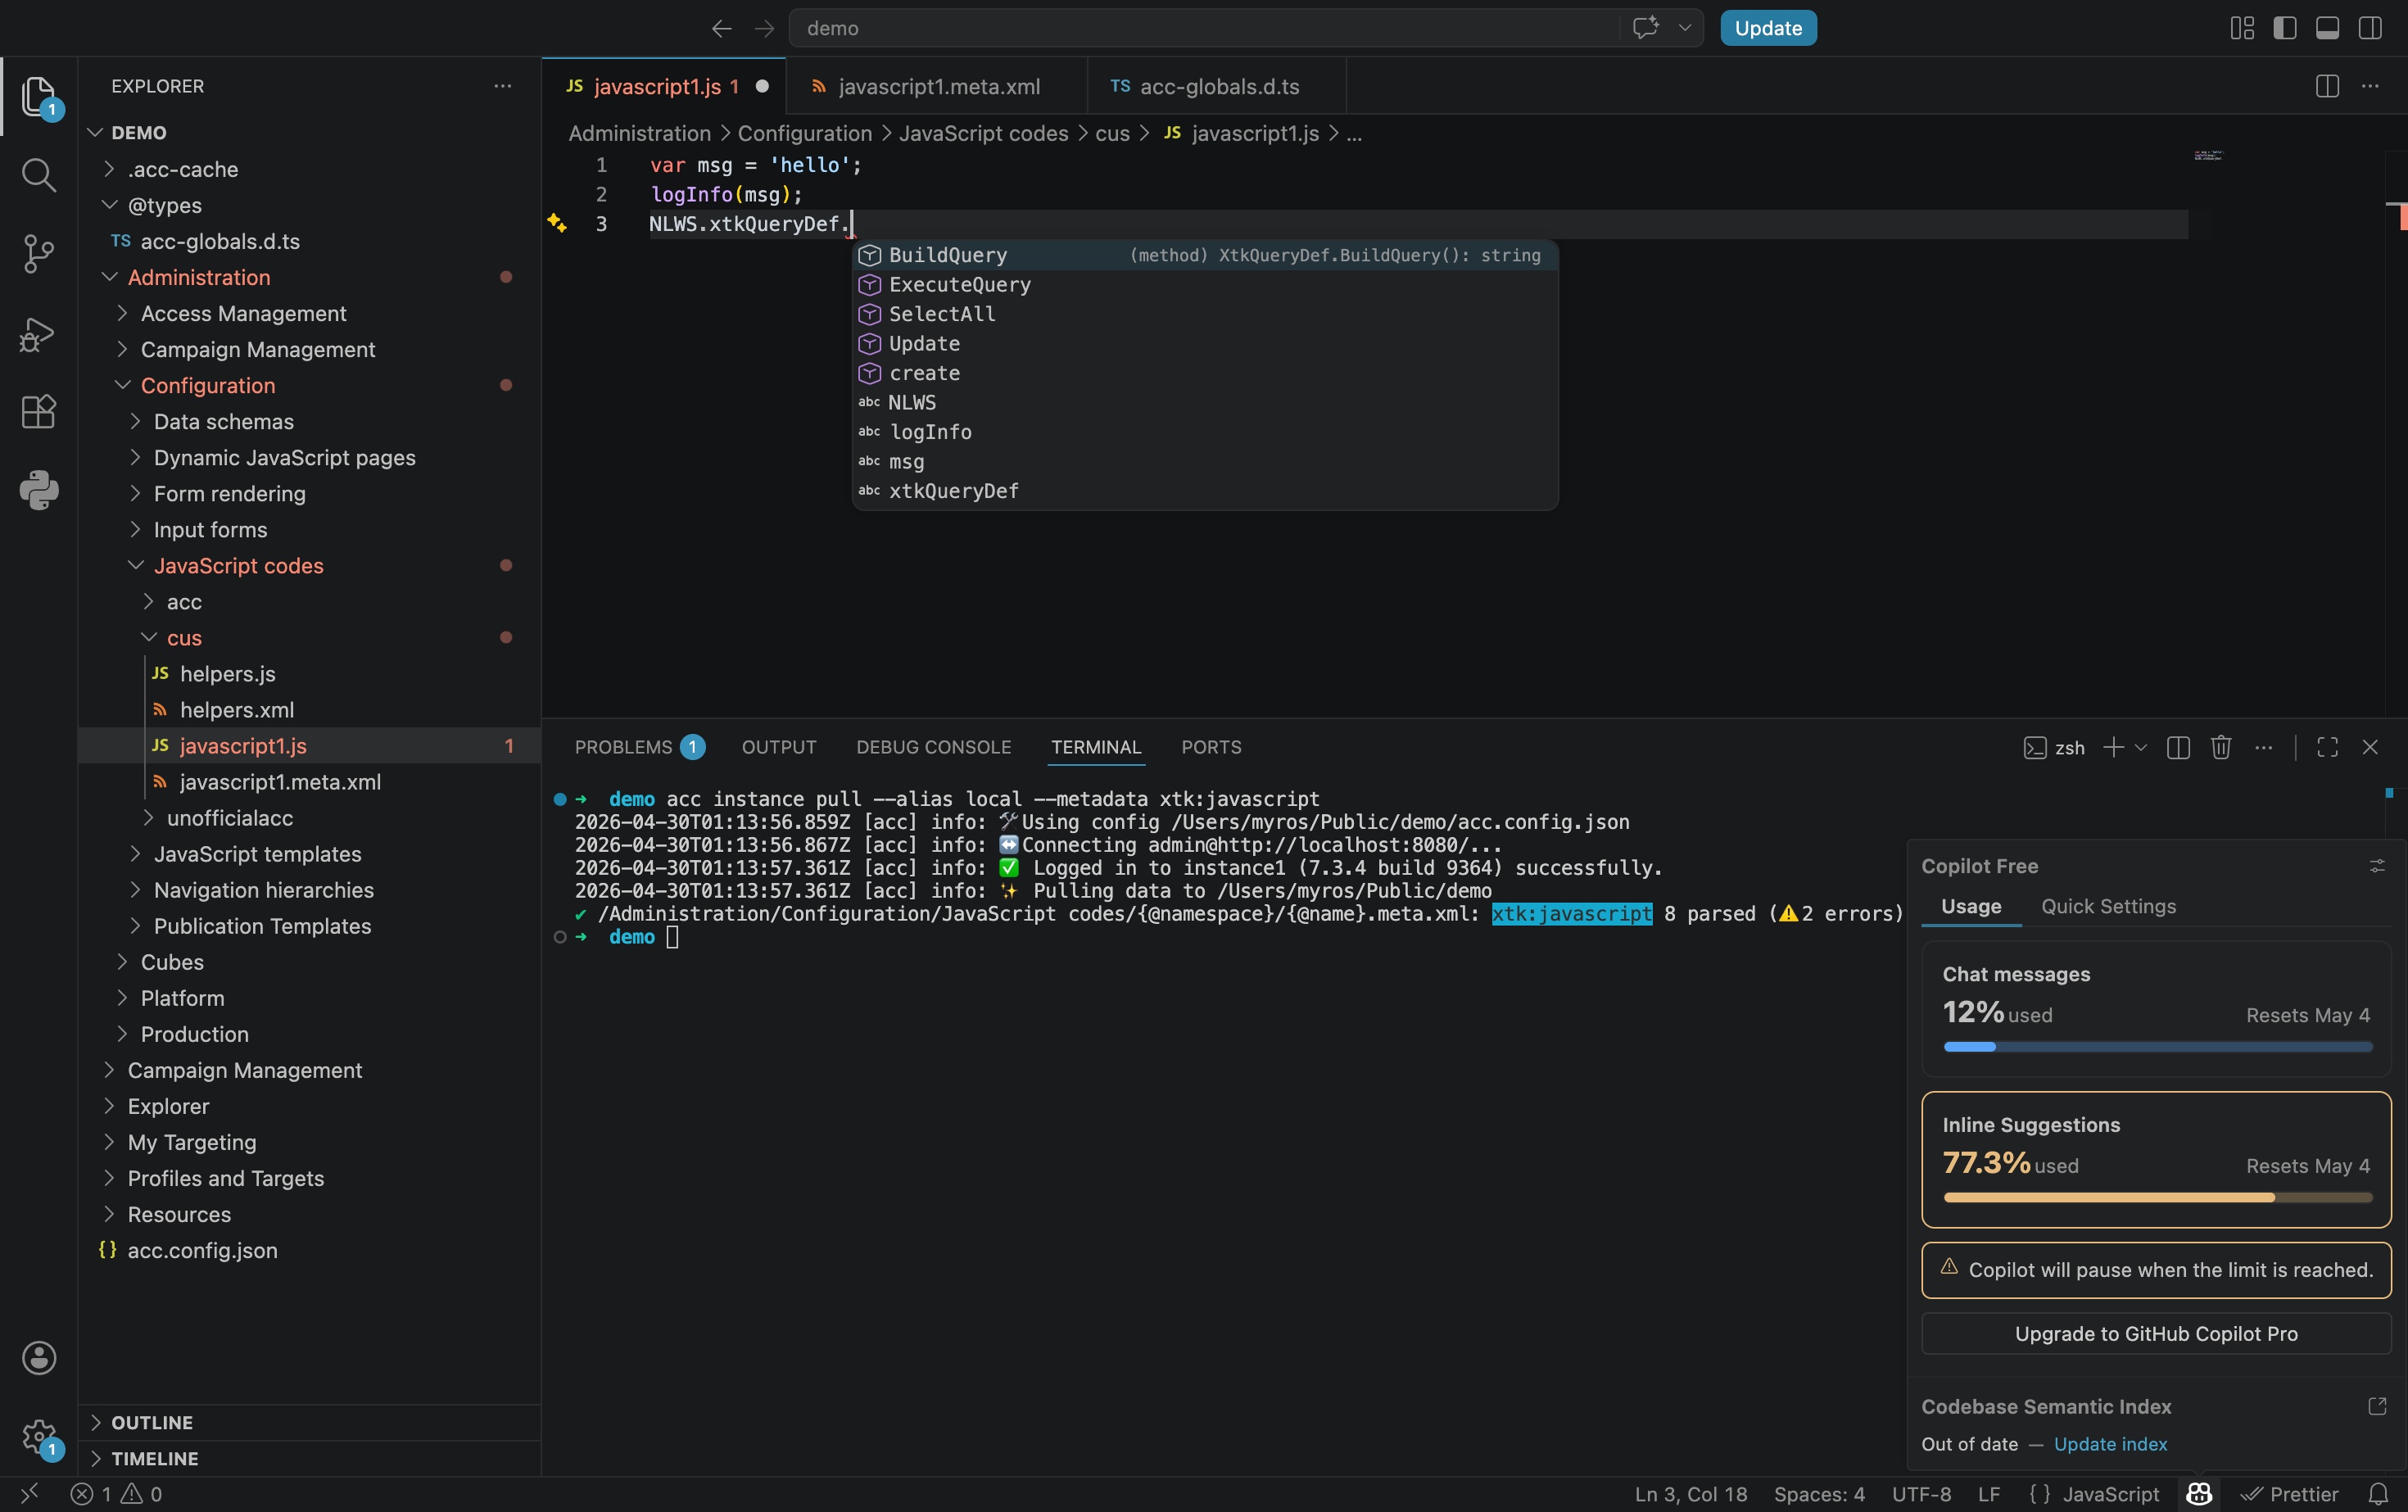This screenshot has width=2408, height=1512.
Task: Open Customize Layout control
Action: point(2242,28)
